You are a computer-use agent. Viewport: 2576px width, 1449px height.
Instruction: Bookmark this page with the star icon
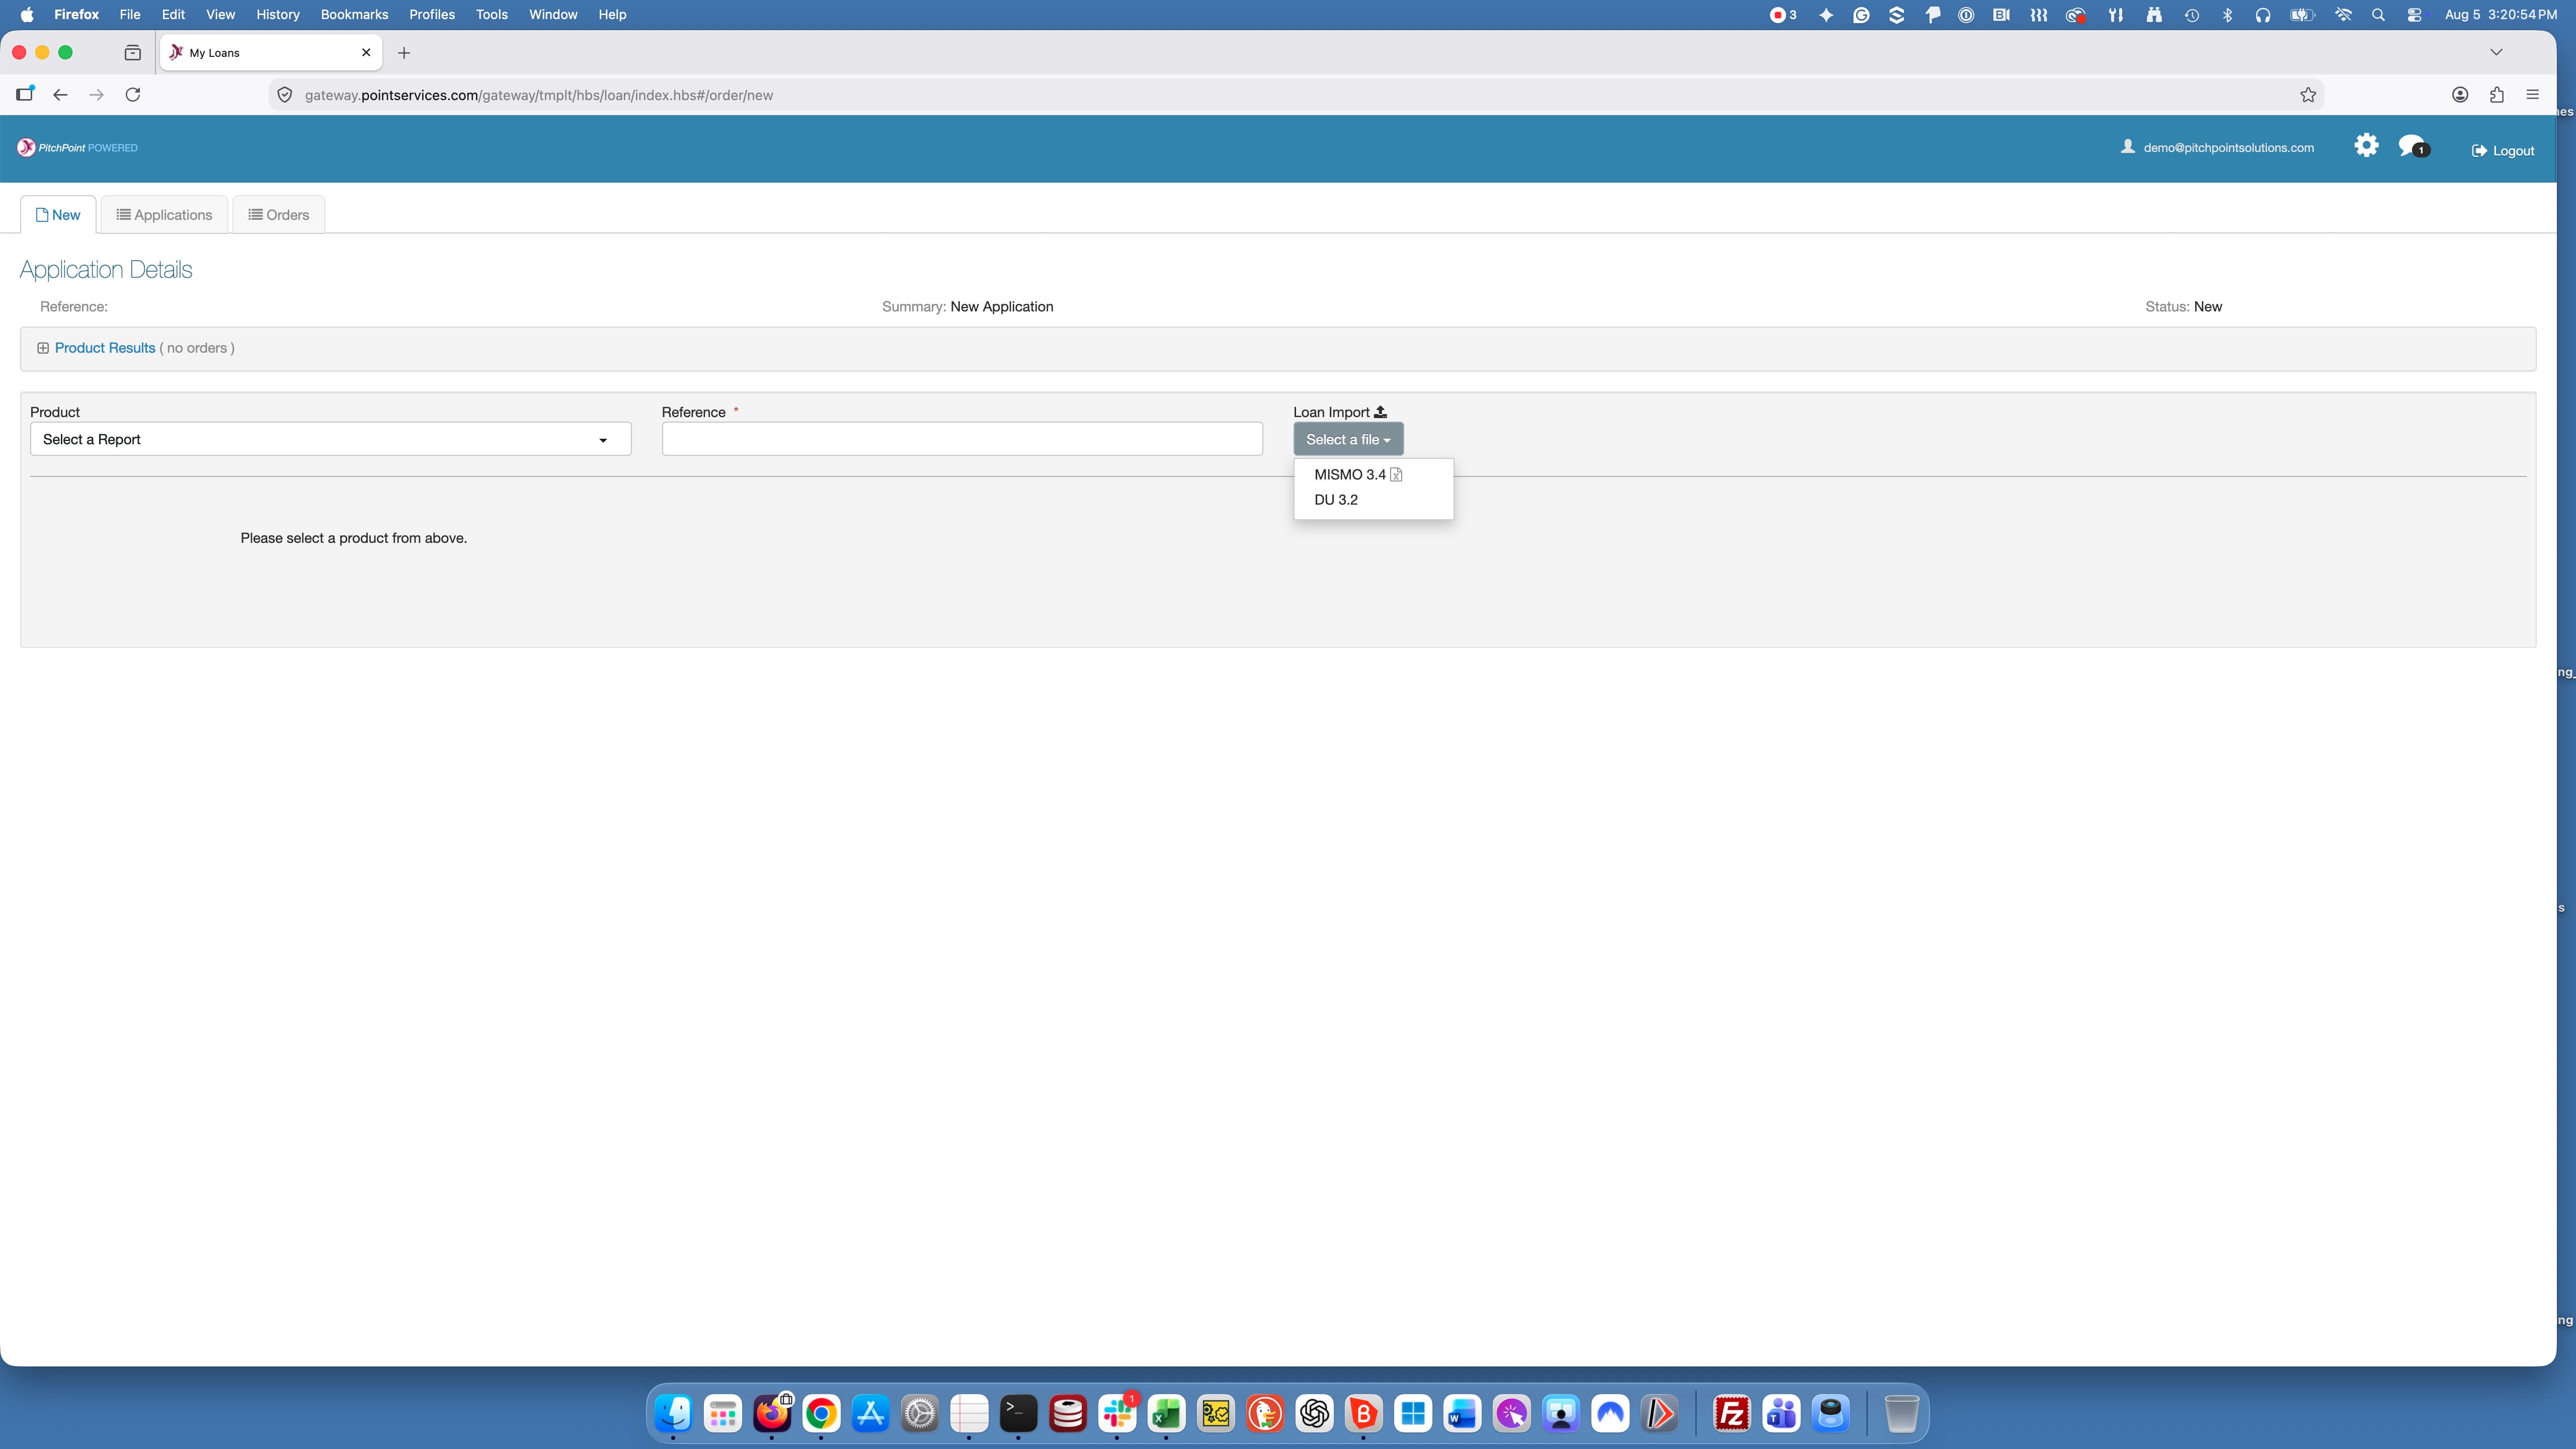[x=2308, y=95]
